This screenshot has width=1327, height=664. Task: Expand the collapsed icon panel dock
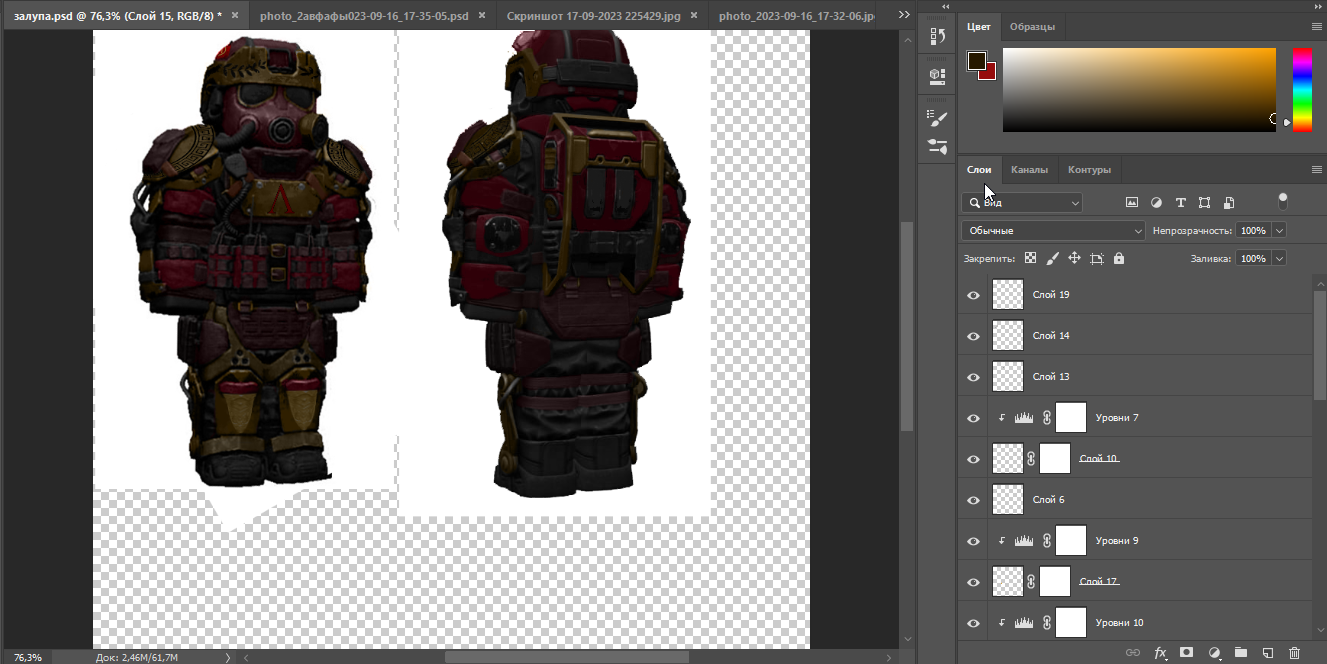pos(944,7)
